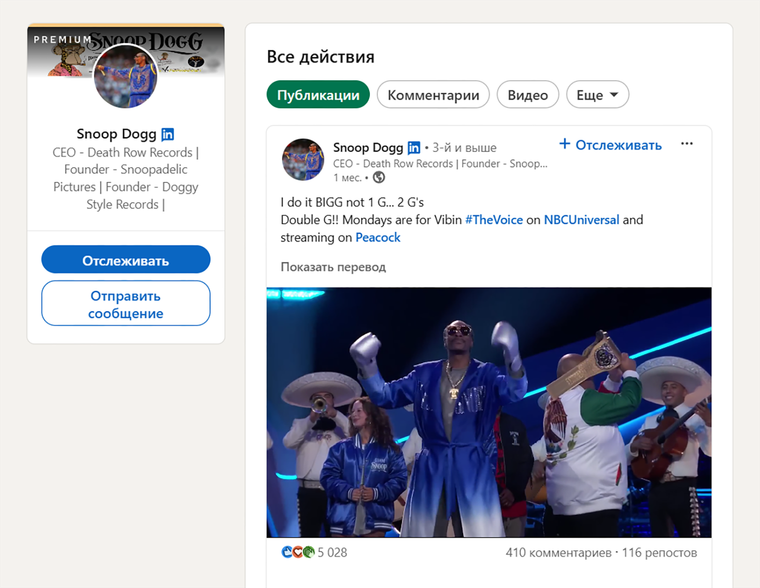Click the '1 мес.' post timestamp
This screenshot has height=588, width=760.
(347, 178)
